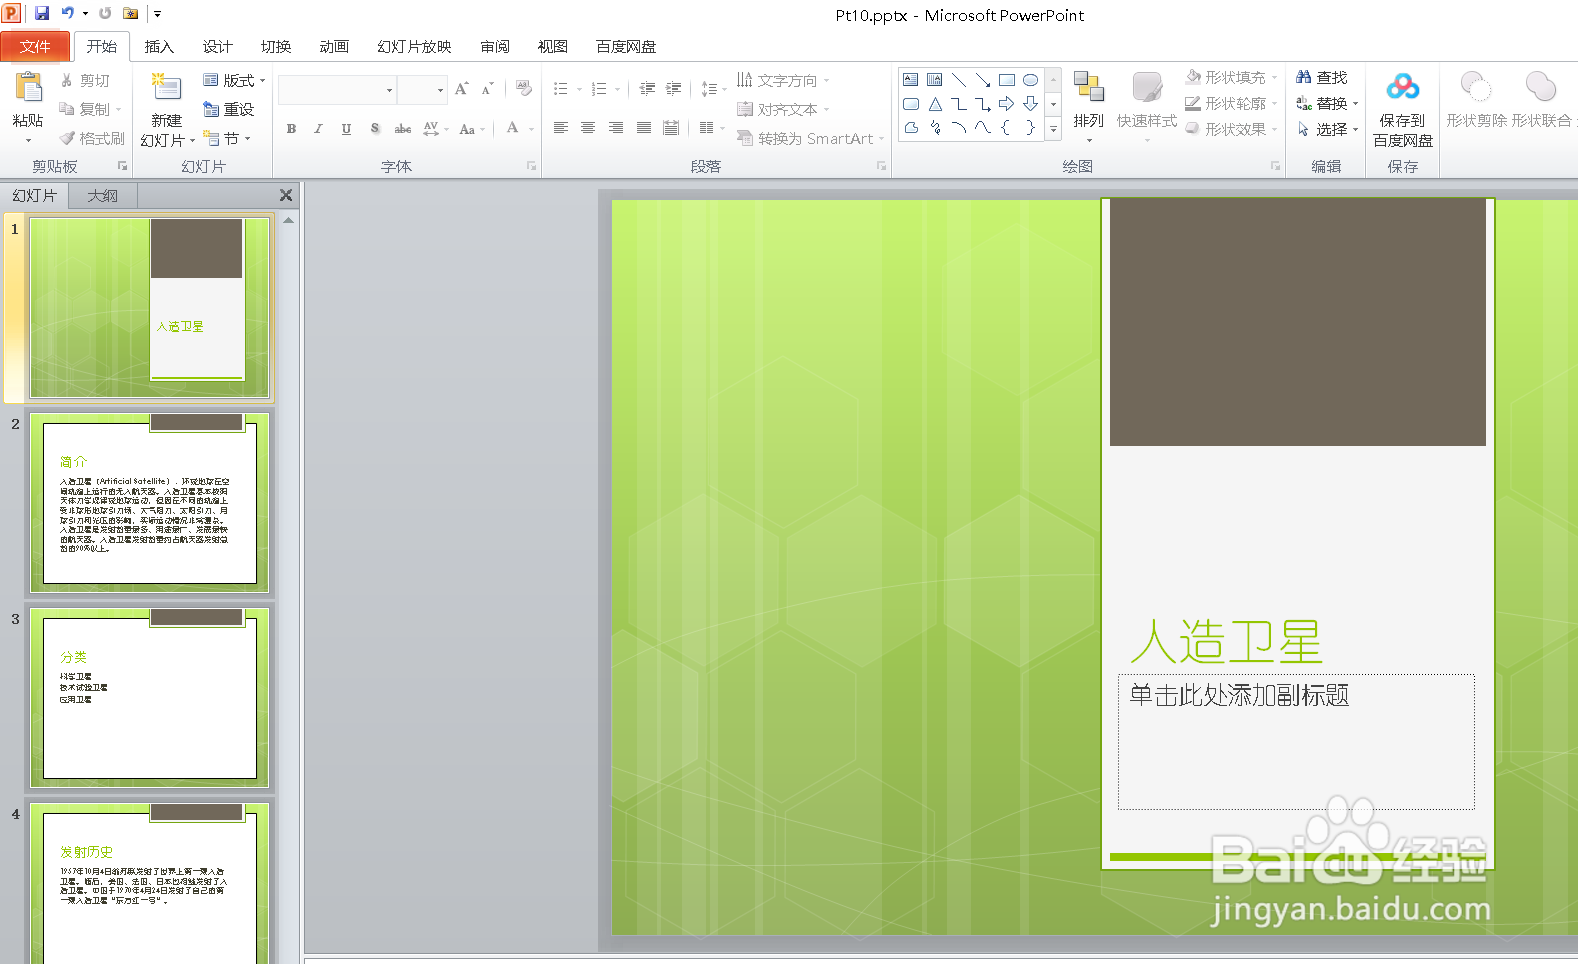Select the oval shape
Viewport: 1578px width, 964px height.
(1030, 80)
